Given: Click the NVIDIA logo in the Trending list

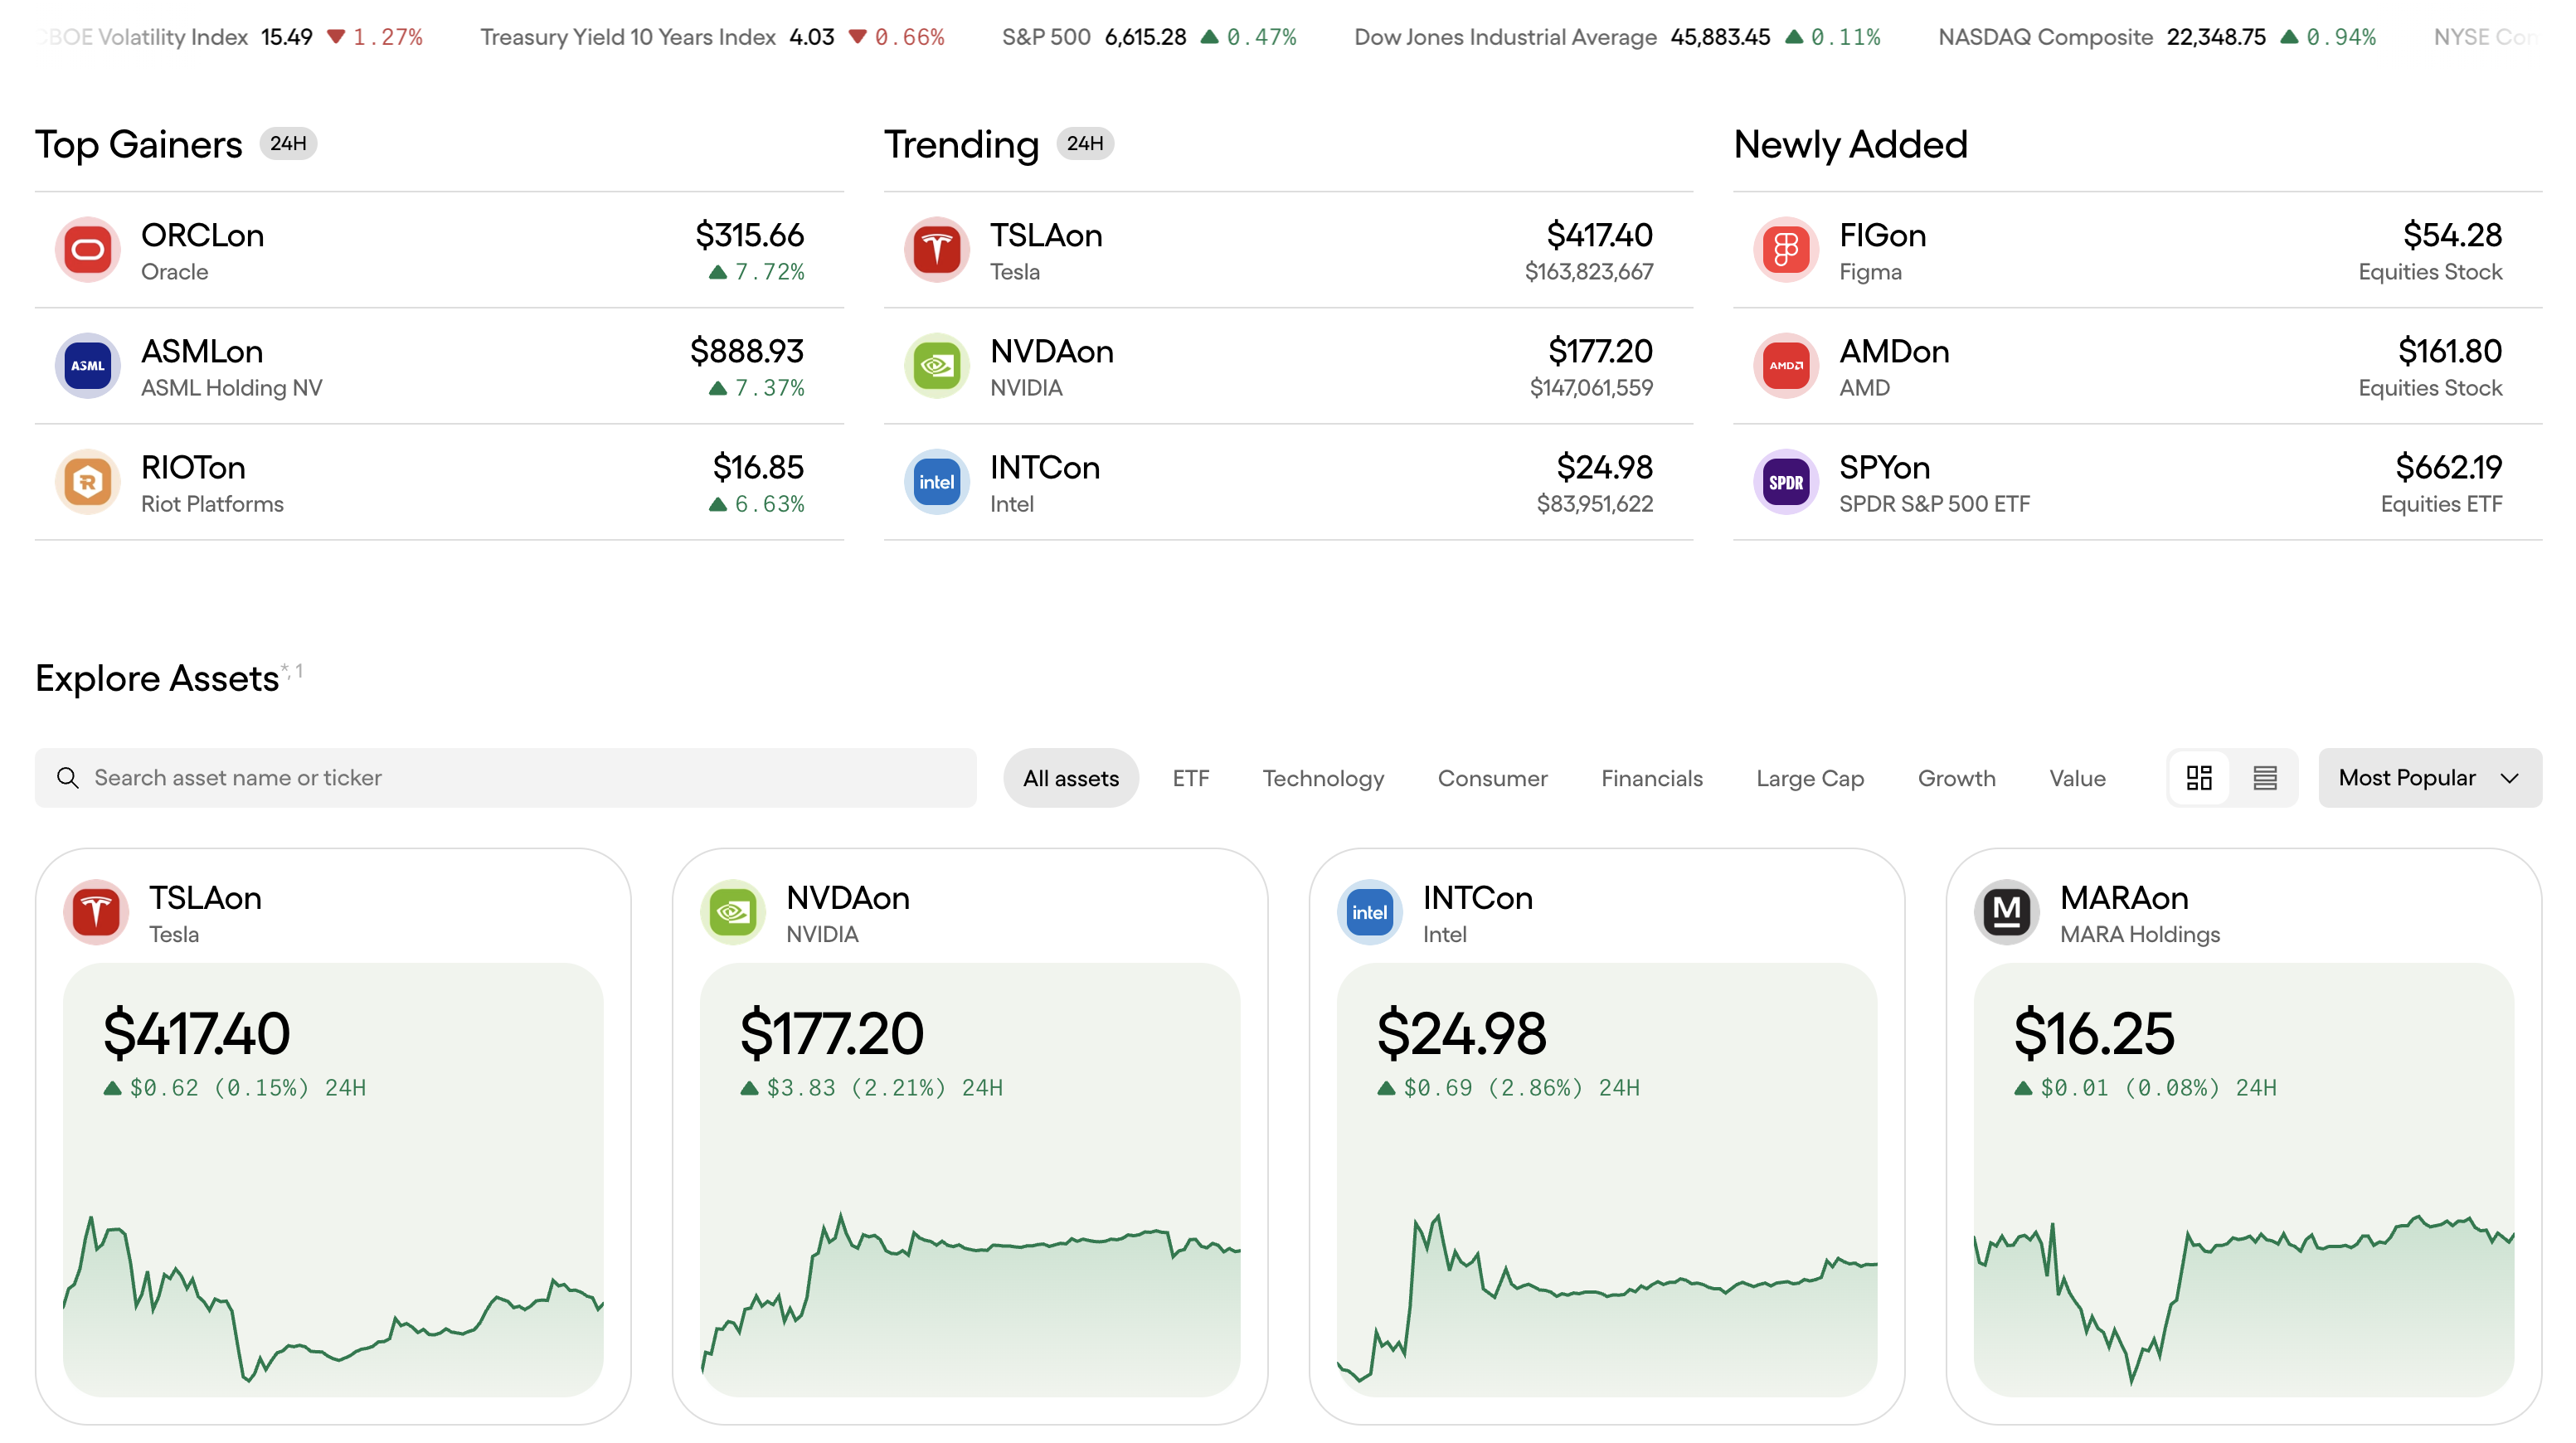Looking at the screenshot, I should tap(937, 366).
